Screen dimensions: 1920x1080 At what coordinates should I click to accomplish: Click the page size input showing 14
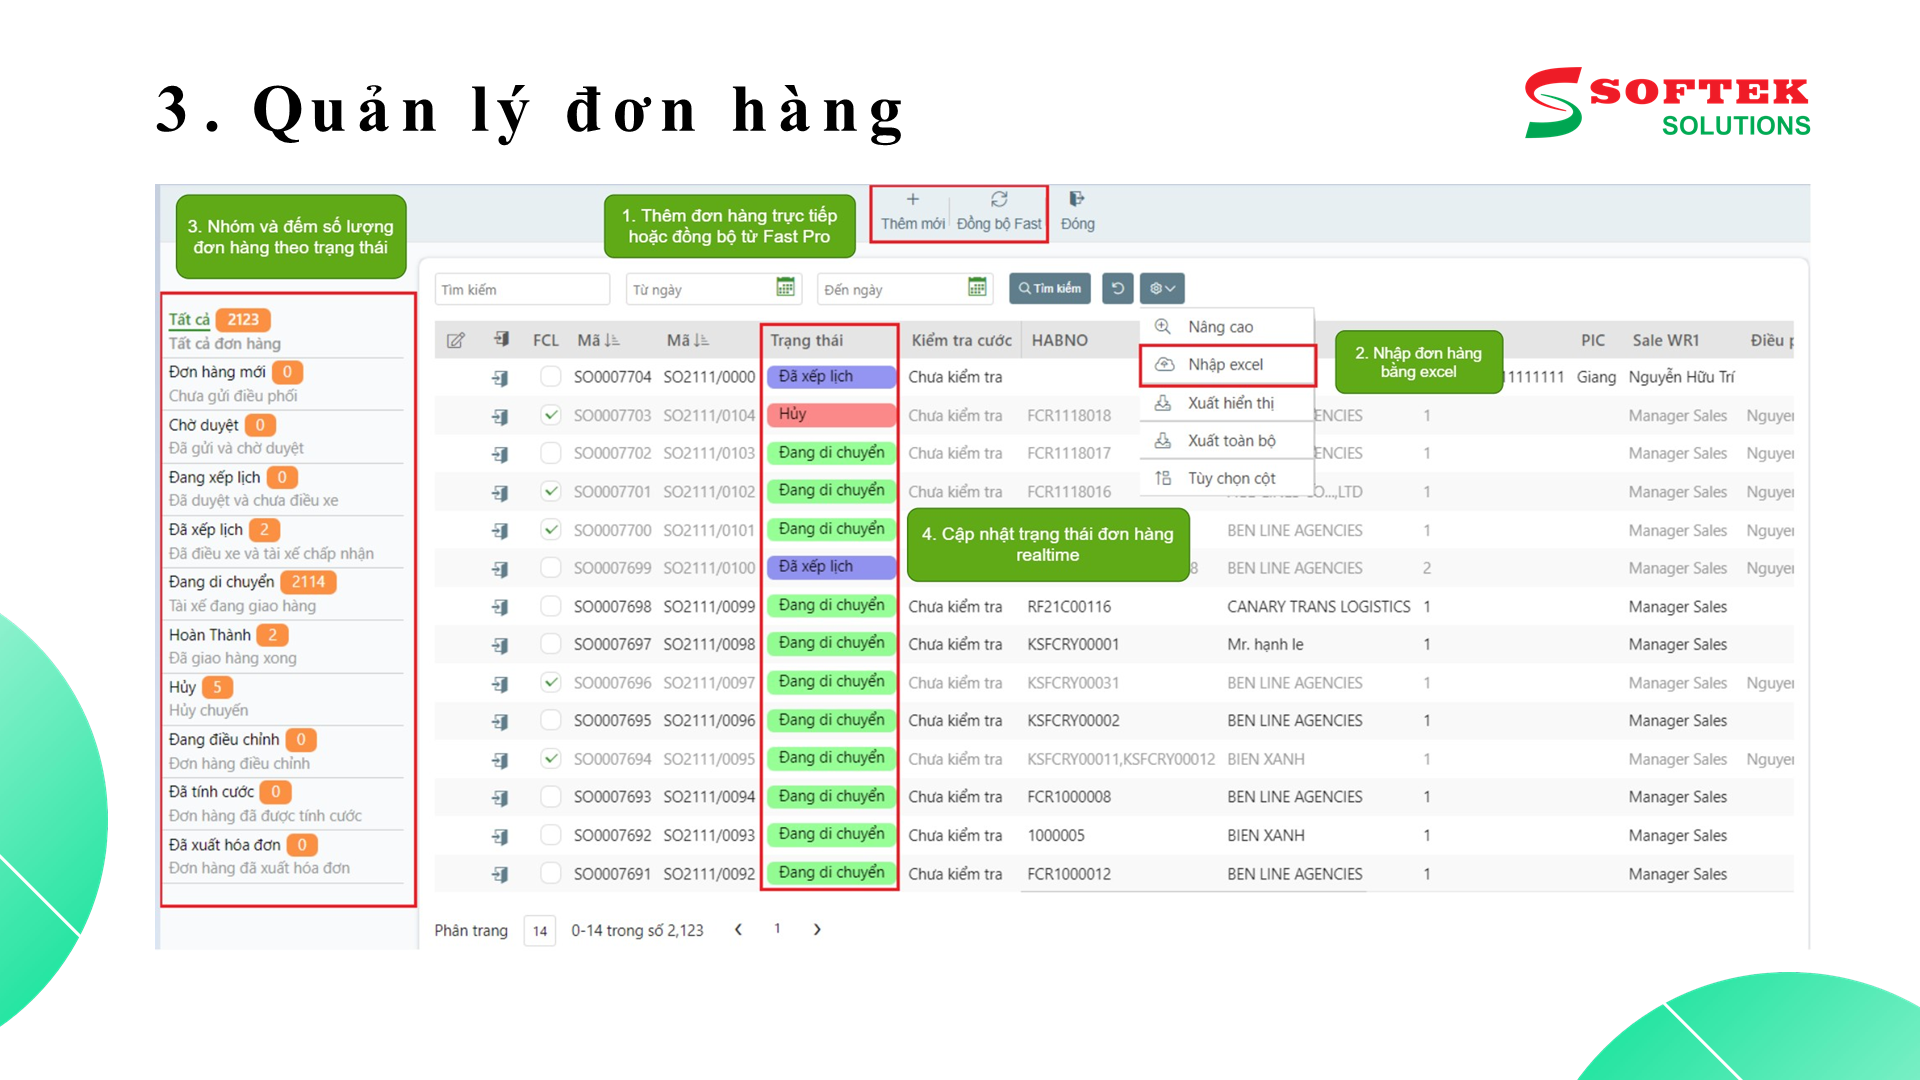click(x=539, y=930)
